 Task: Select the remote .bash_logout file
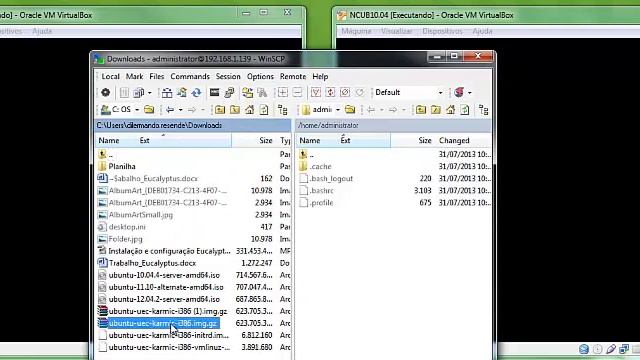pyautogui.click(x=331, y=179)
